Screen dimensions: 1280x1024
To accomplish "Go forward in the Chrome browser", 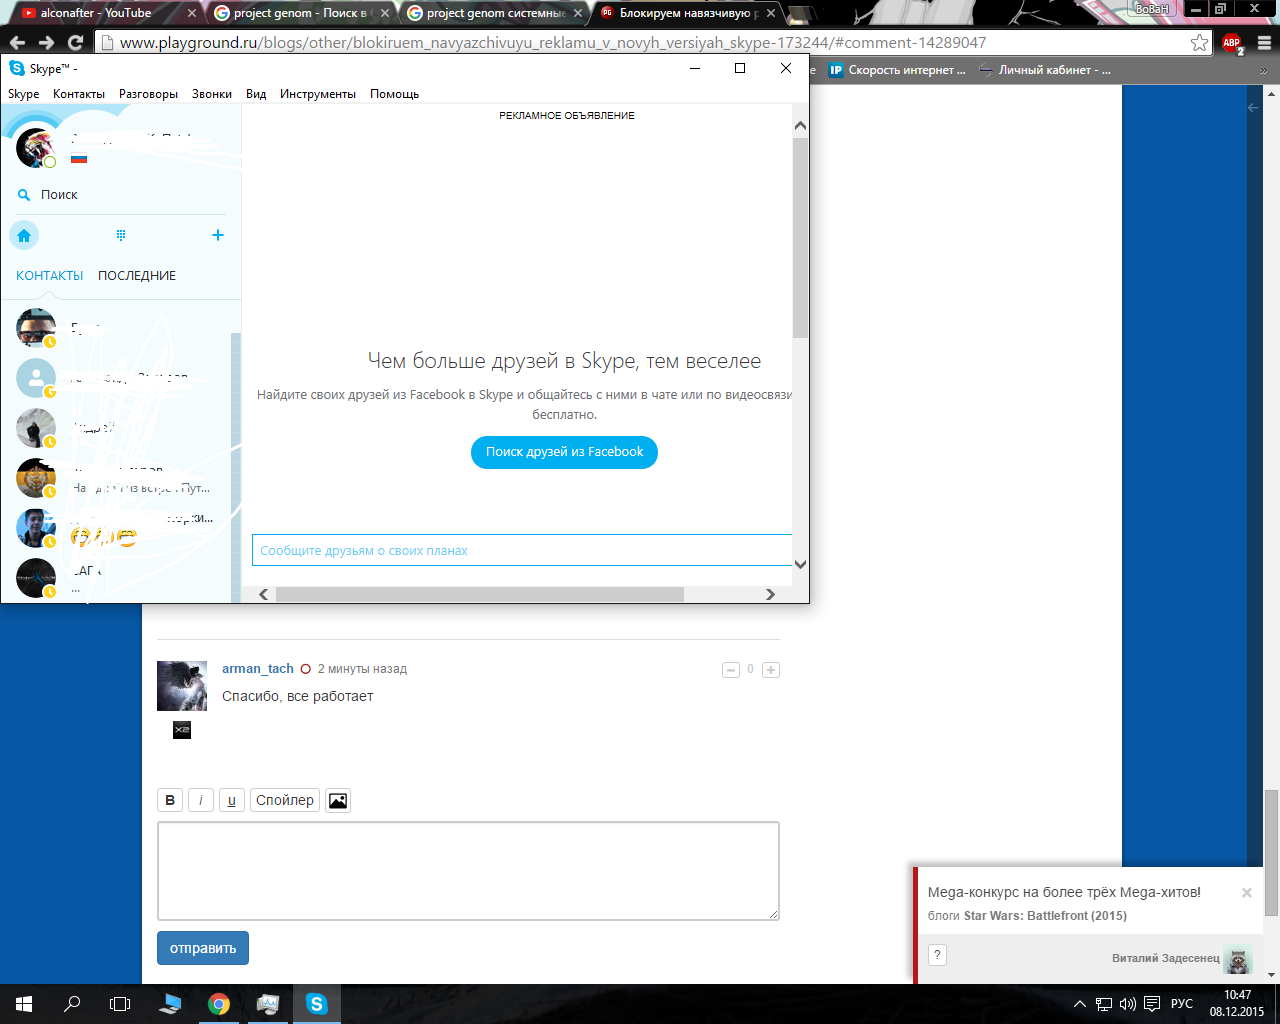I will (46, 42).
